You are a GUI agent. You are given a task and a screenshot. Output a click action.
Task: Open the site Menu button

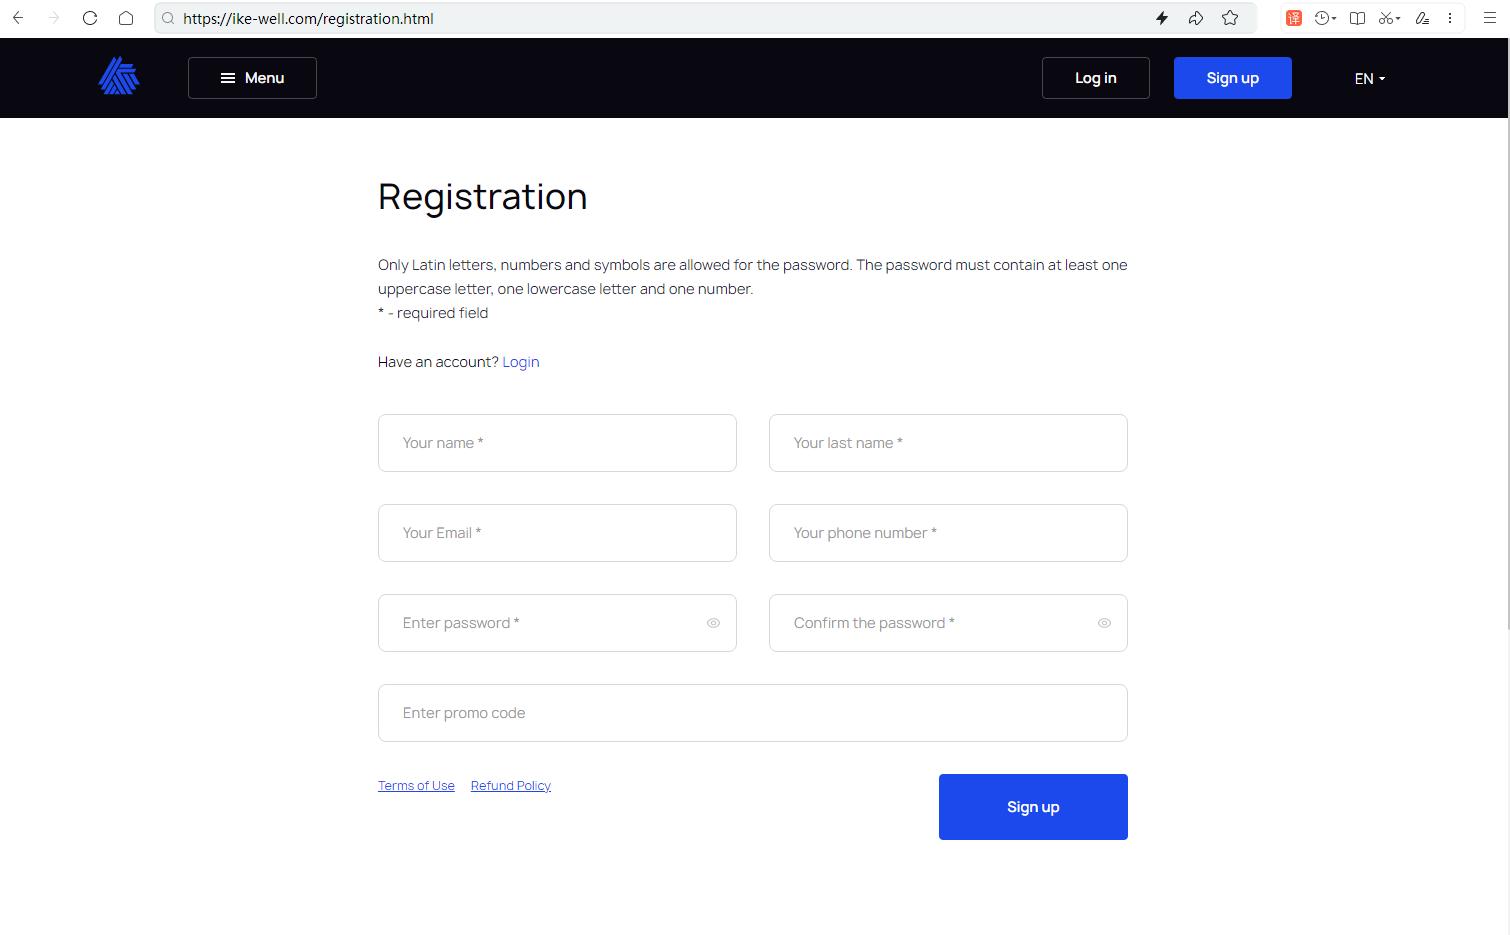click(x=252, y=78)
